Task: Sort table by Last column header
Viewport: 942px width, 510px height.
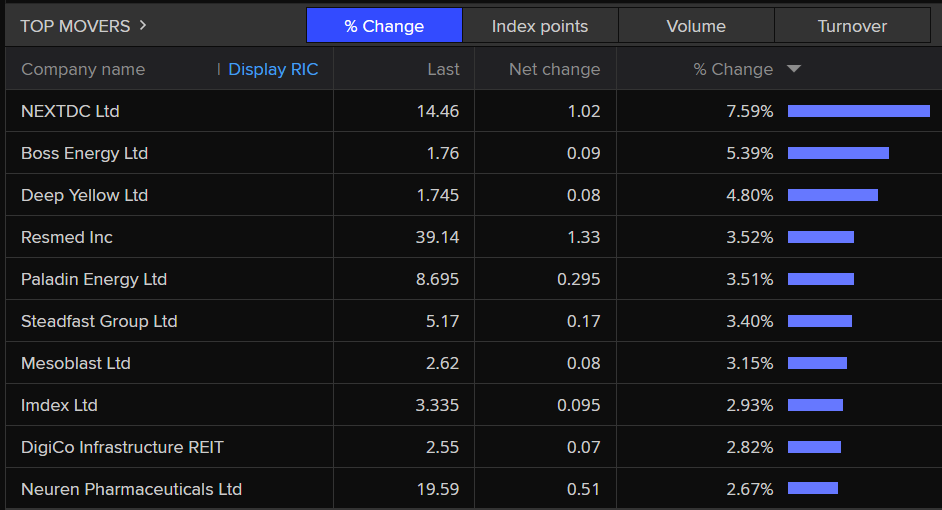Action: (x=443, y=69)
